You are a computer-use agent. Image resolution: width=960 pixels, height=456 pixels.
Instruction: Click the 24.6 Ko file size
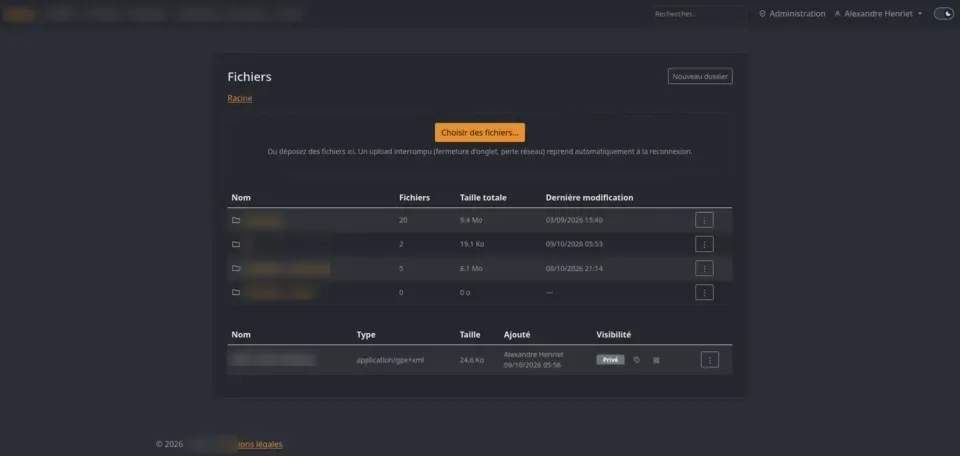coord(471,360)
